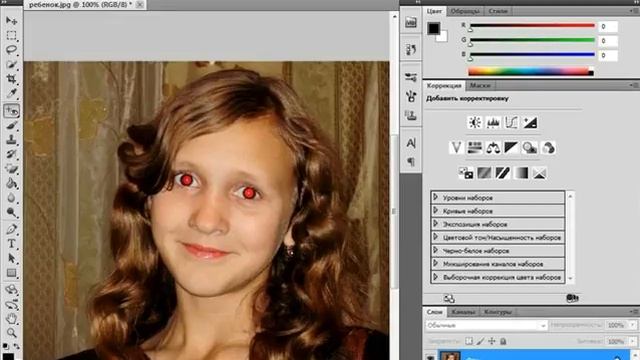Select the Red Eye tool
640x360 pixels.
point(11,111)
